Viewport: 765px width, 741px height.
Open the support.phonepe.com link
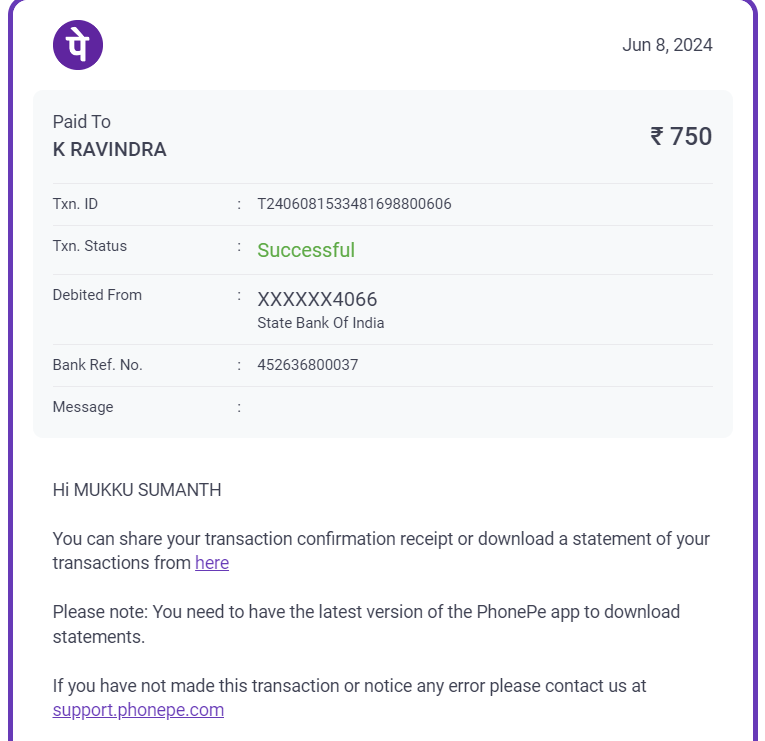pos(138,710)
